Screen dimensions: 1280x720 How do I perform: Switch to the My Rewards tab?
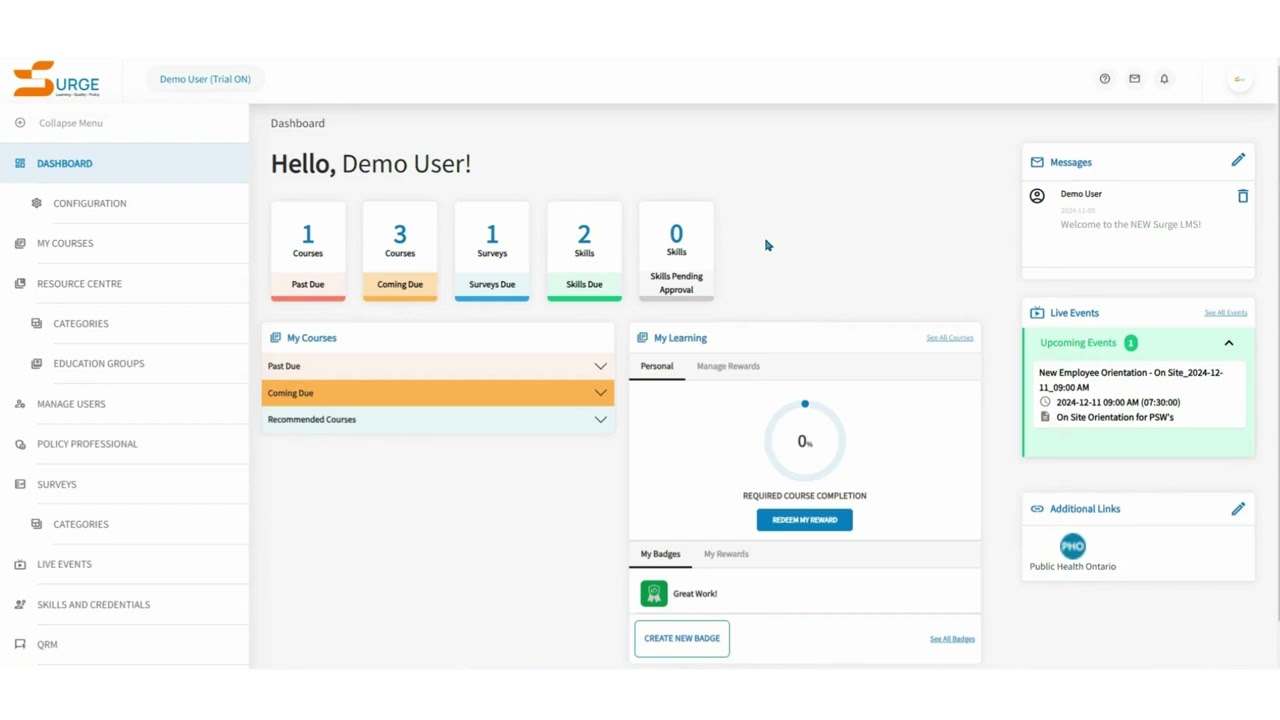coord(726,554)
